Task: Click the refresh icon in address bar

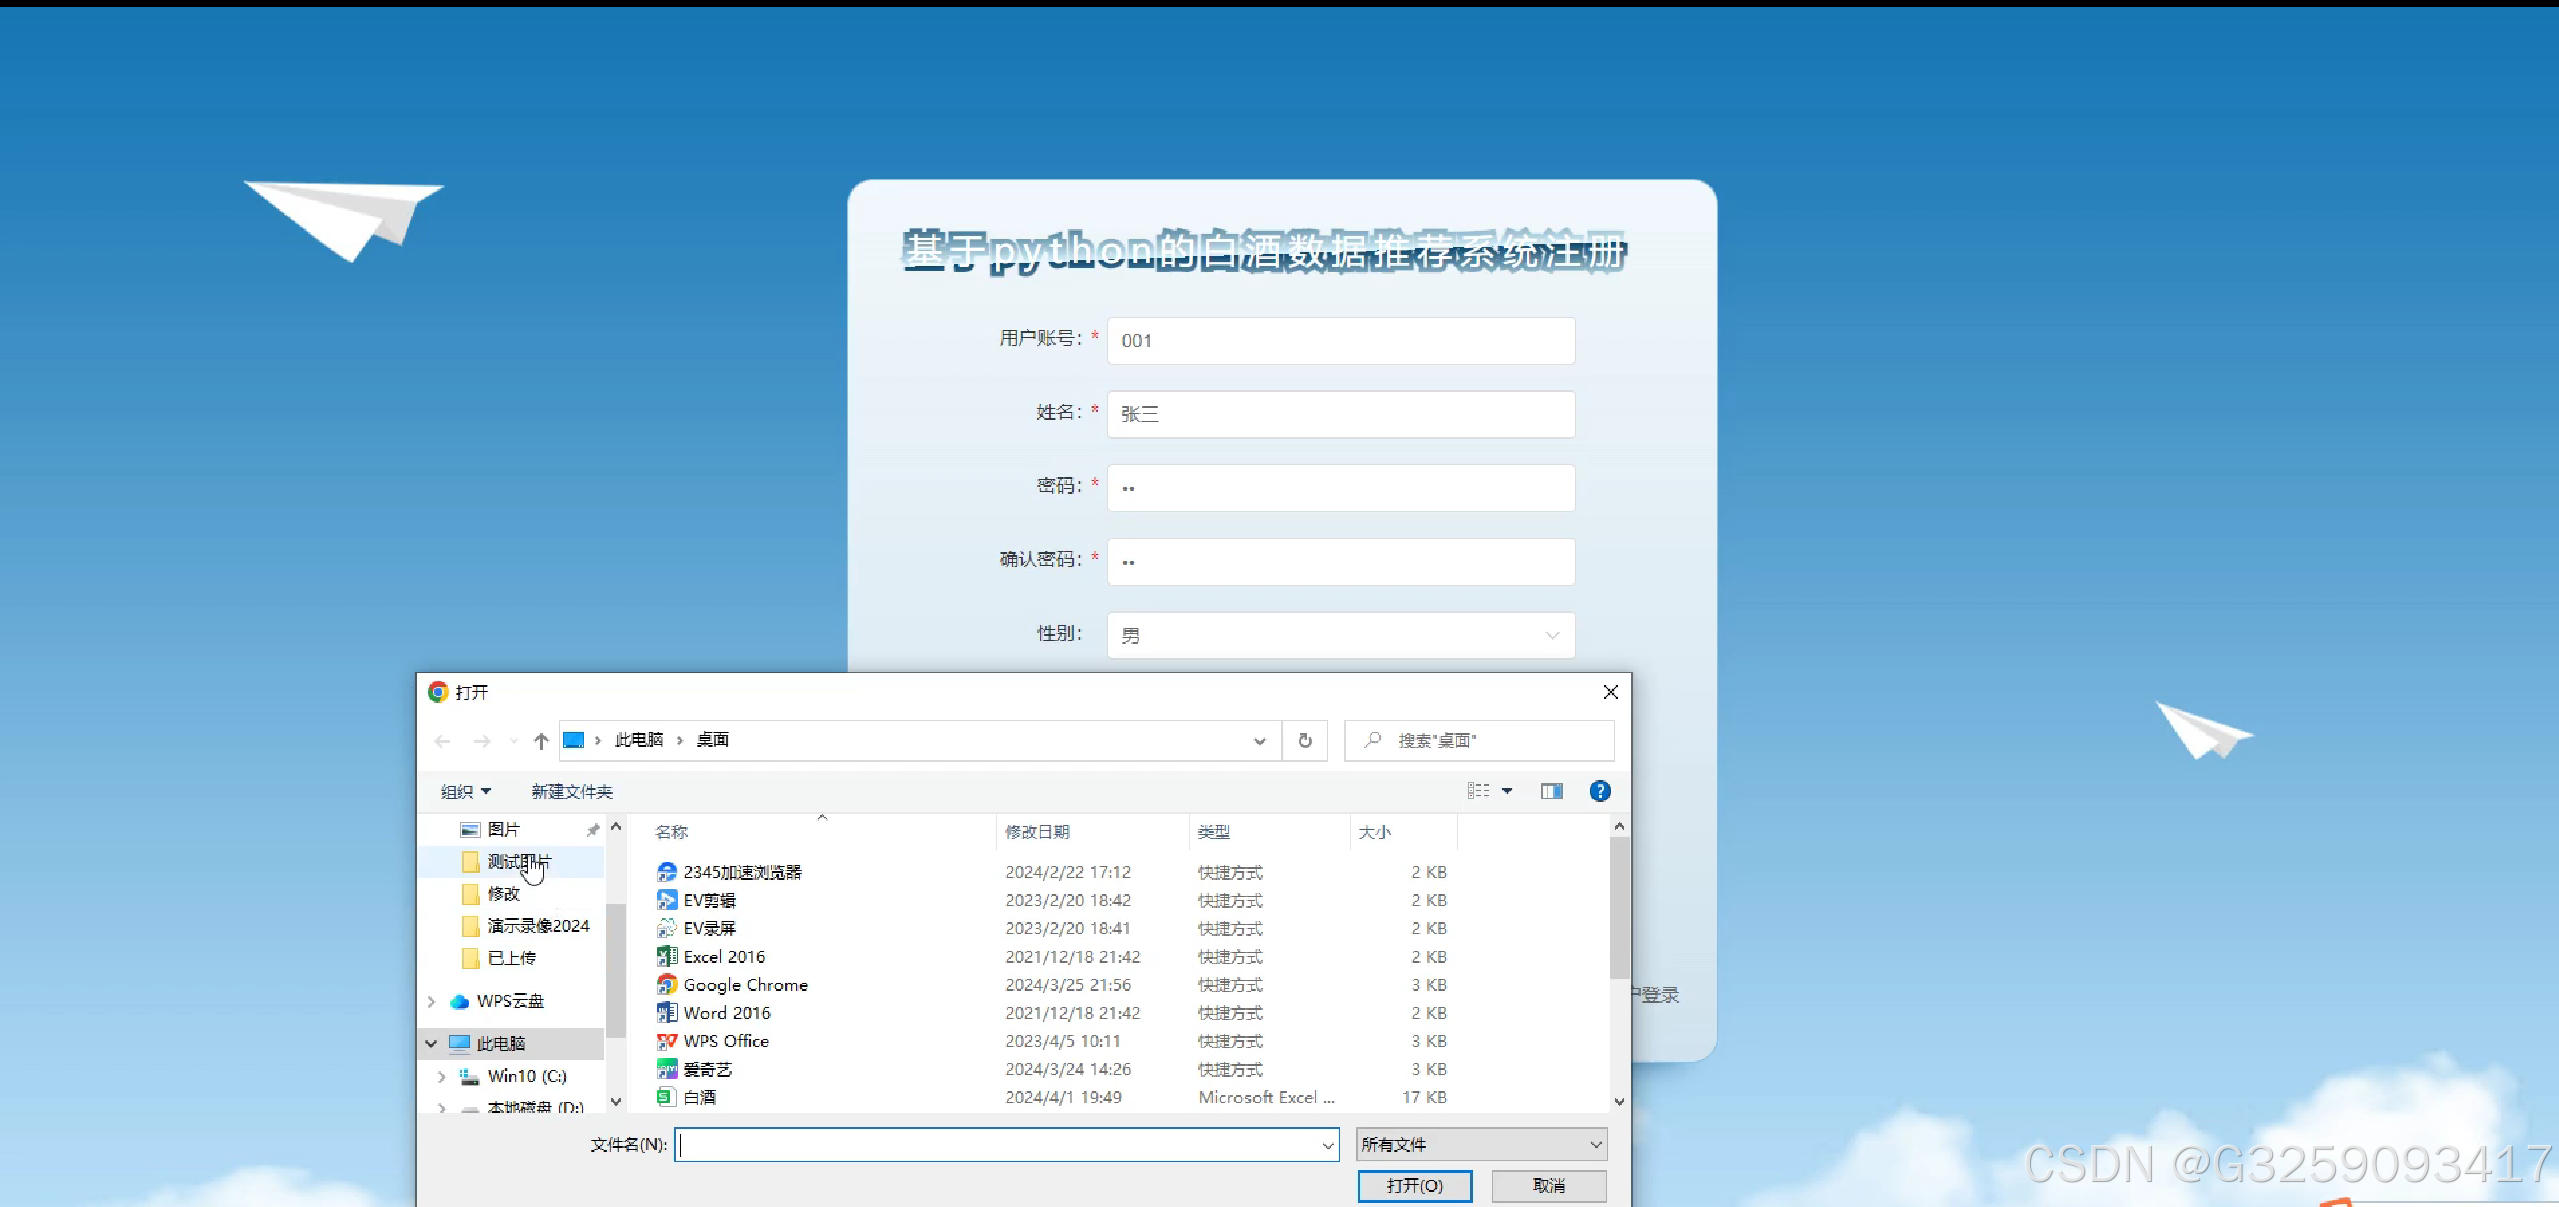Action: 1304,740
